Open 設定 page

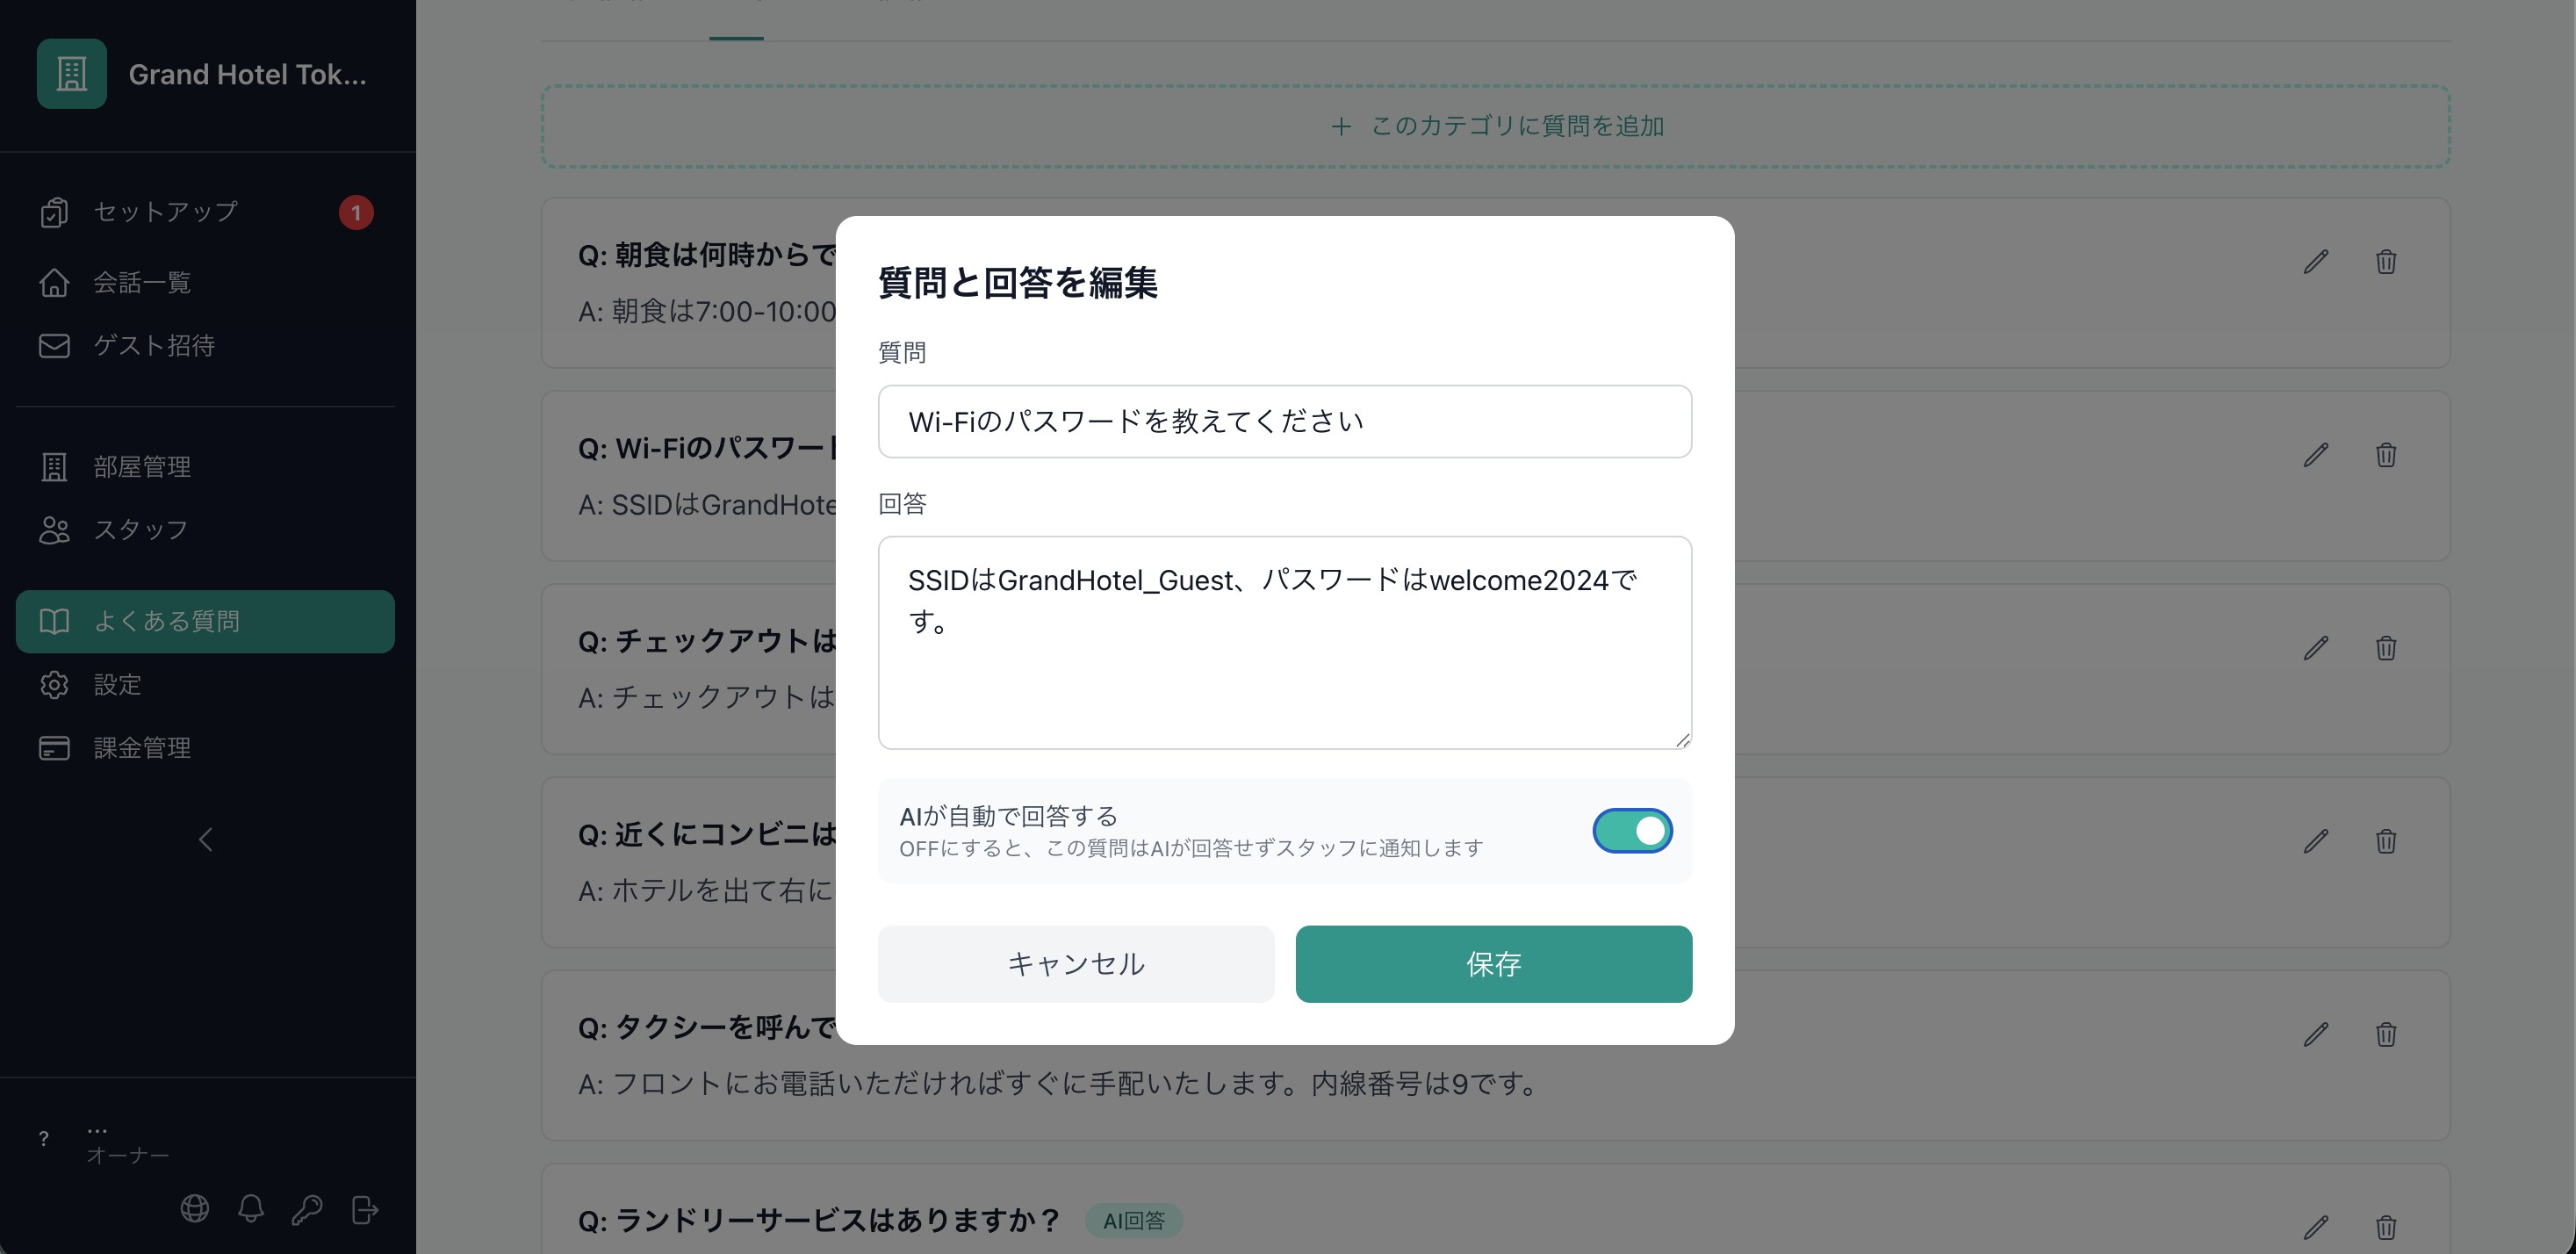pyautogui.click(x=205, y=685)
